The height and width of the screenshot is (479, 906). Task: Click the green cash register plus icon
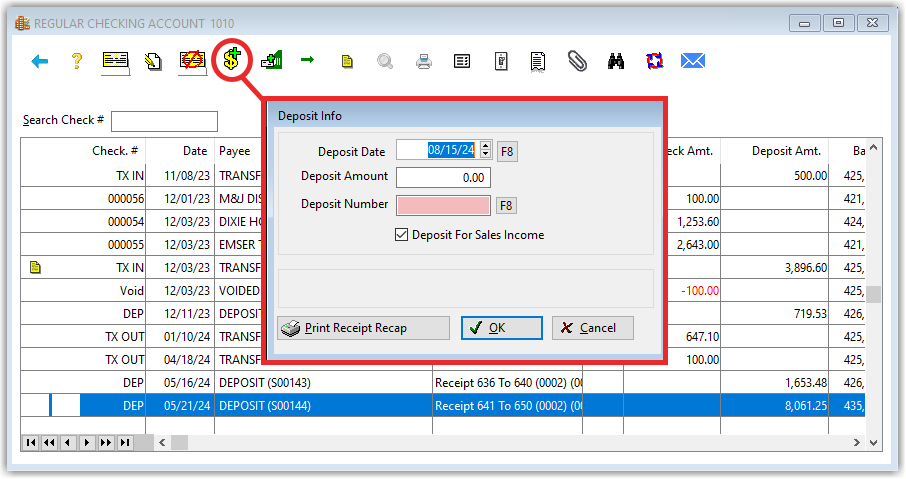271,60
